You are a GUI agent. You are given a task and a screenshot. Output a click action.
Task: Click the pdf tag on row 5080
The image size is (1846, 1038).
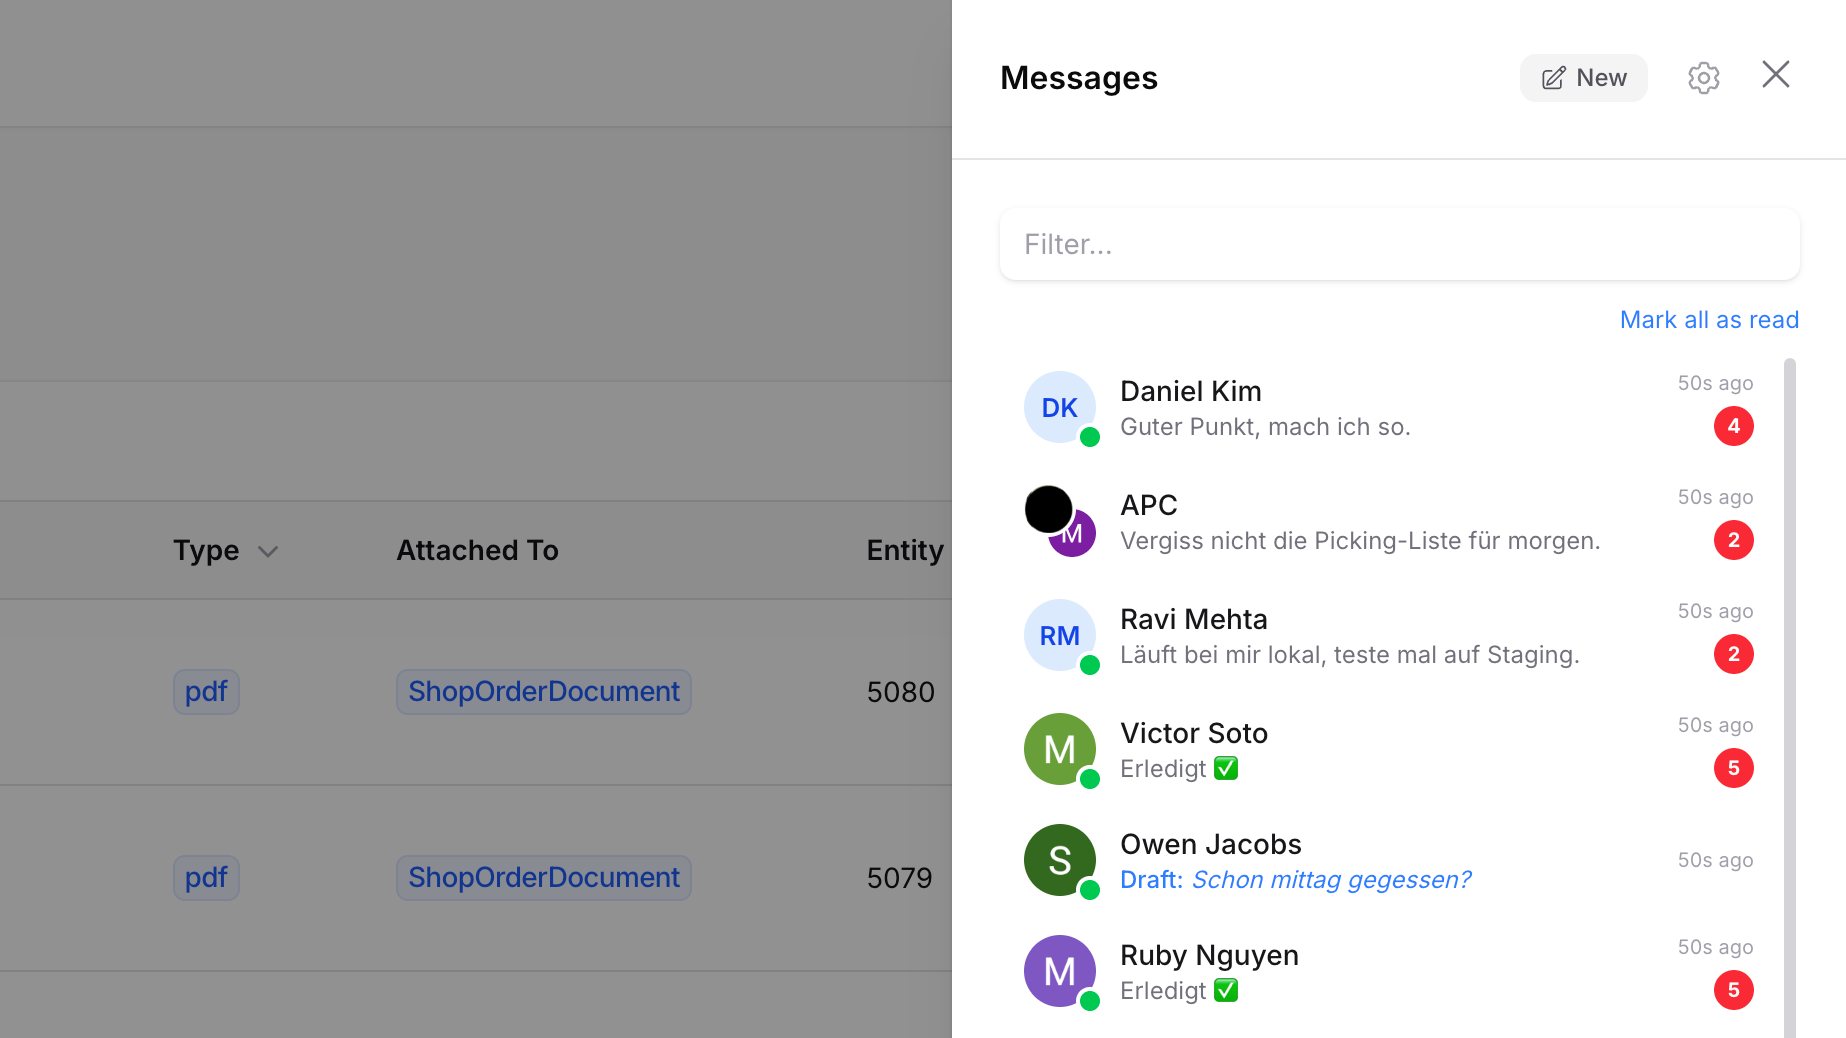coord(205,691)
